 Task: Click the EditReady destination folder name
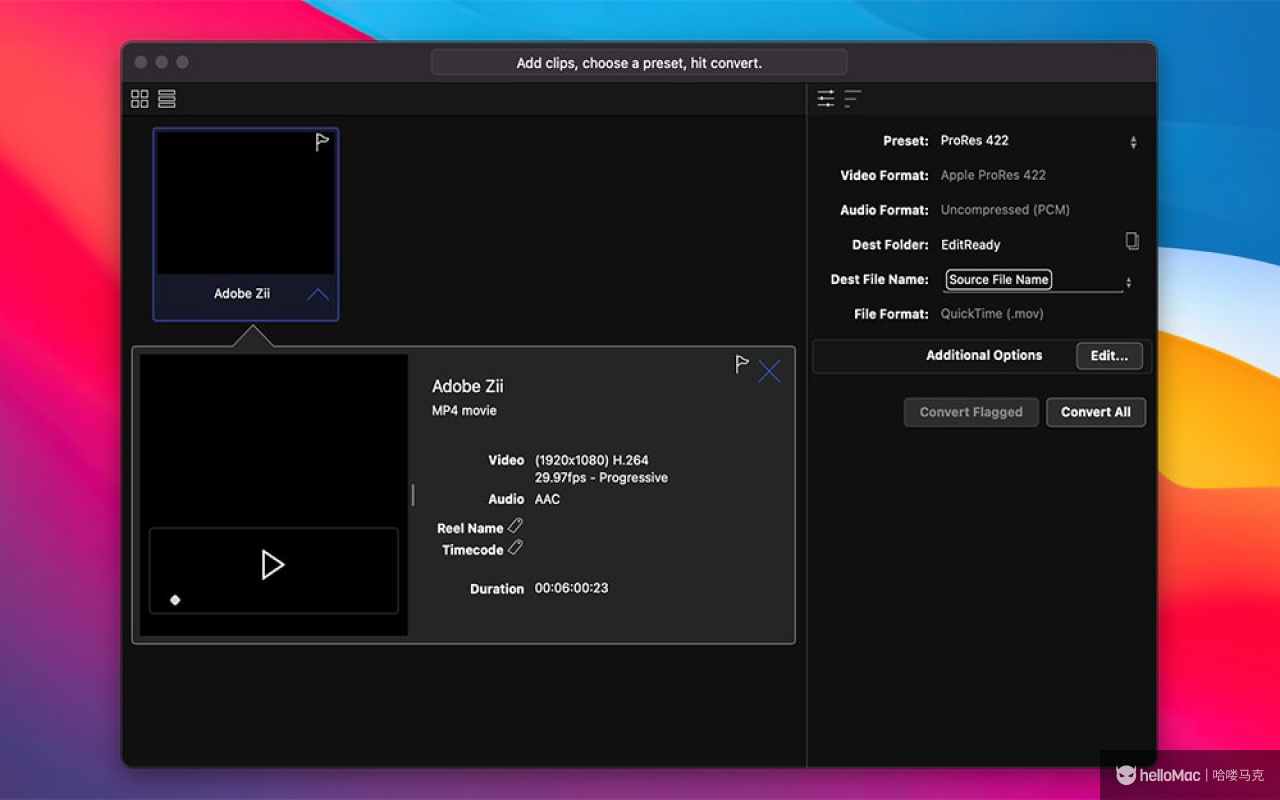click(970, 245)
